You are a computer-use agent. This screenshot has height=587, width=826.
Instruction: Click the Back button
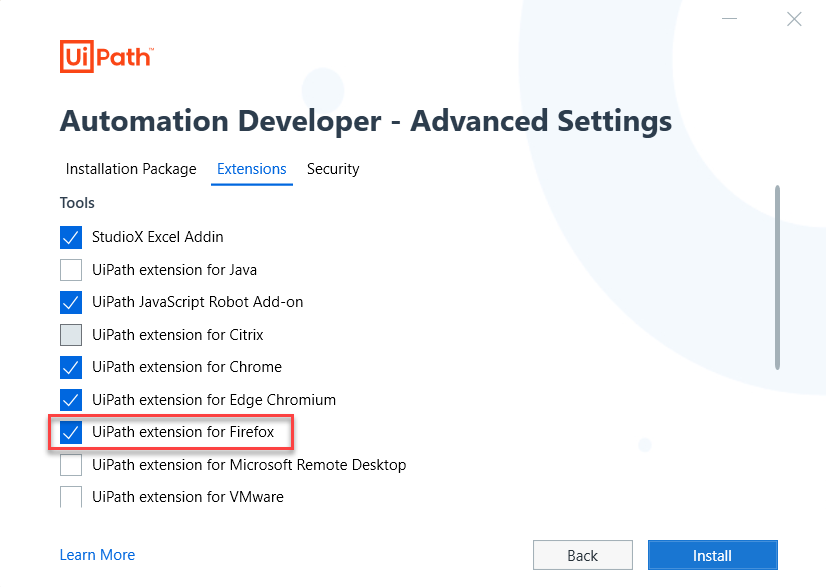pos(583,554)
